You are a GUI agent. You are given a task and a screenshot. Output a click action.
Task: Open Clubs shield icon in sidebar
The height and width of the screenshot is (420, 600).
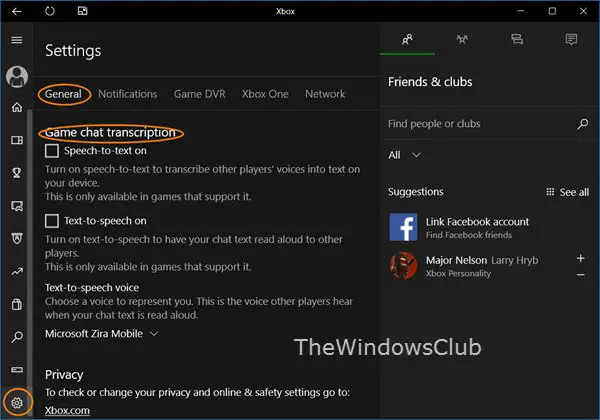(x=17, y=238)
